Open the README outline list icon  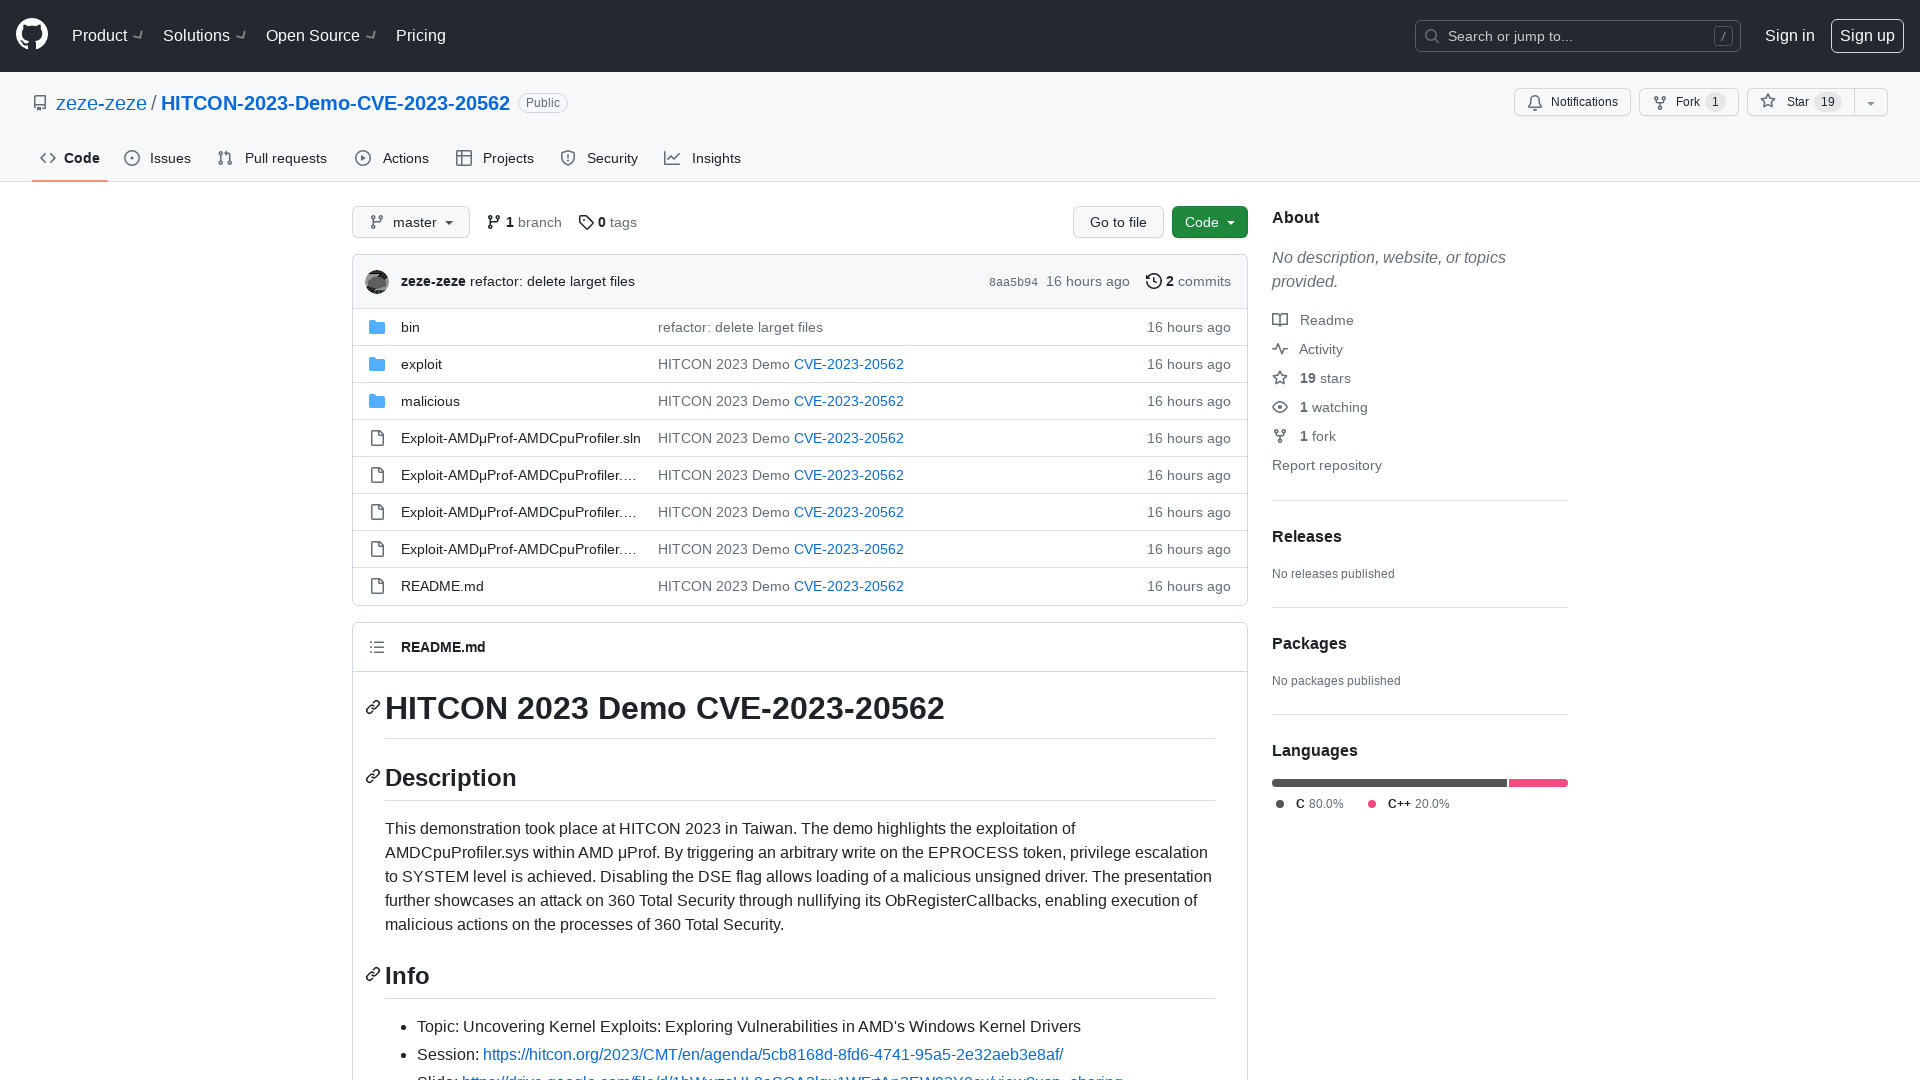[377, 647]
